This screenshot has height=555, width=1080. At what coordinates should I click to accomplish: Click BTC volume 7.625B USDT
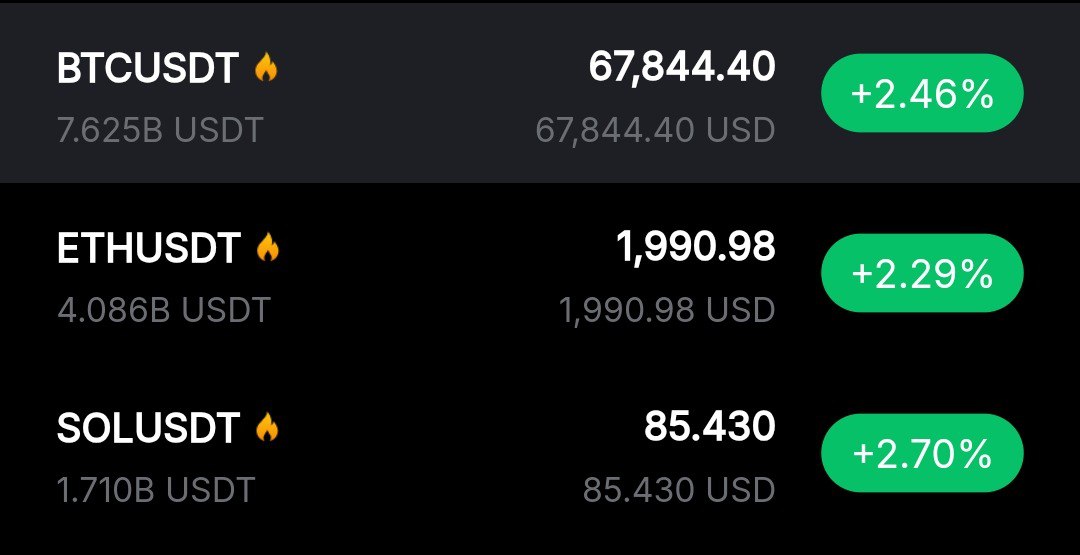point(160,130)
